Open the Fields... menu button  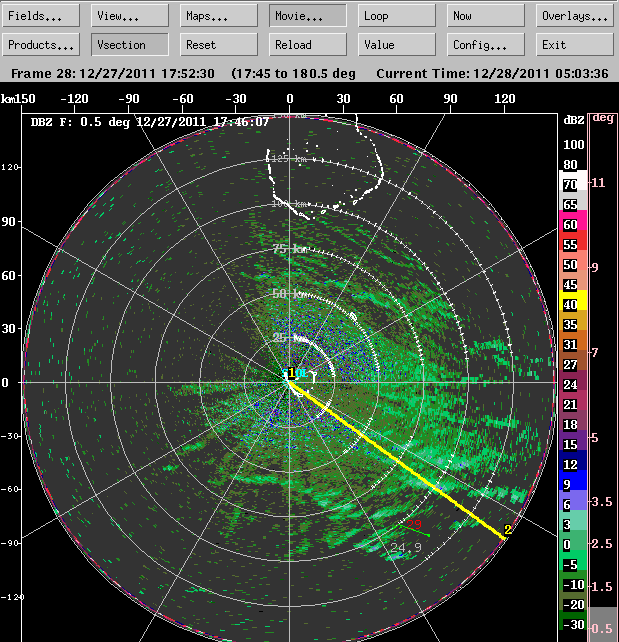point(41,16)
